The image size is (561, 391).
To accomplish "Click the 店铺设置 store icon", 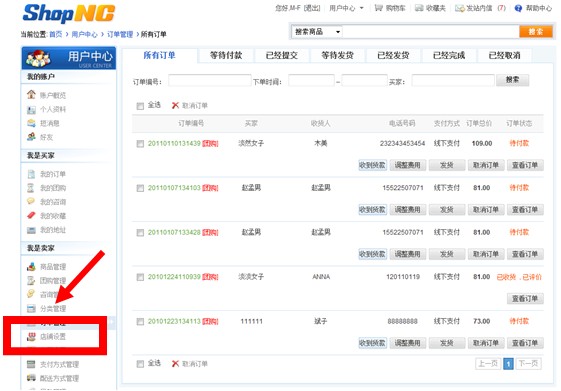I will point(31,336).
